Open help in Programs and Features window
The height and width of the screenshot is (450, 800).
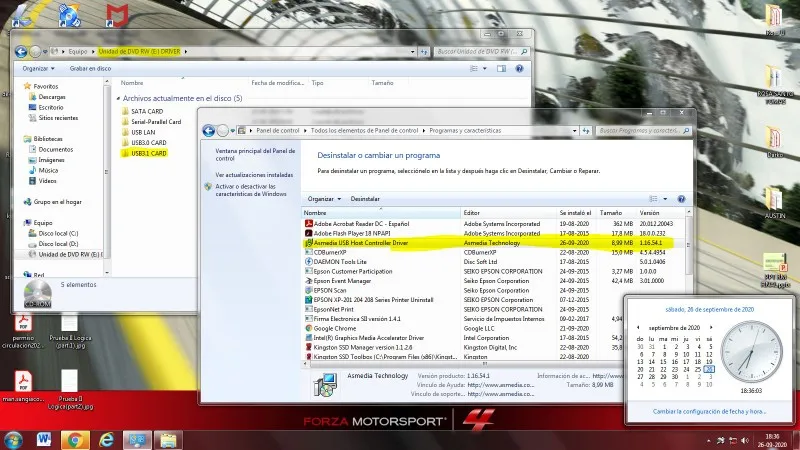pos(681,199)
